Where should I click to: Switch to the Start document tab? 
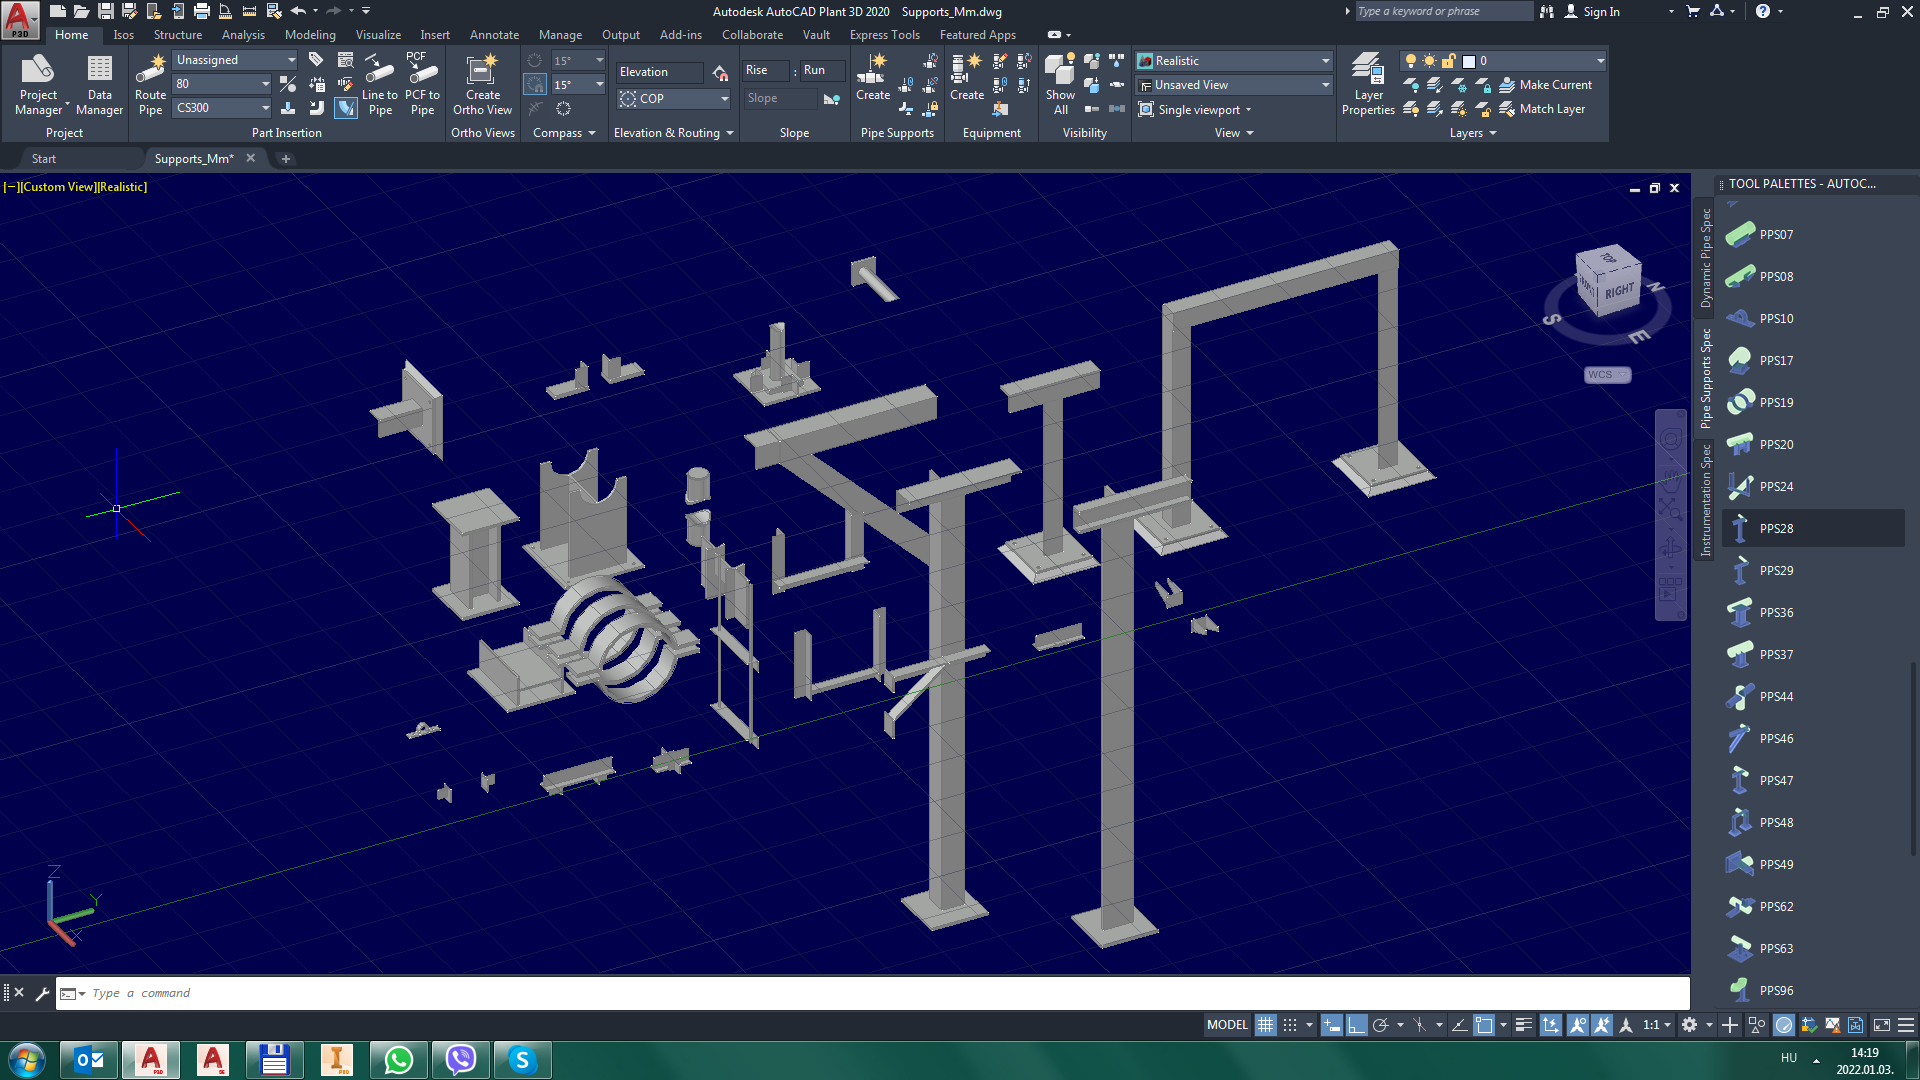[x=44, y=159]
